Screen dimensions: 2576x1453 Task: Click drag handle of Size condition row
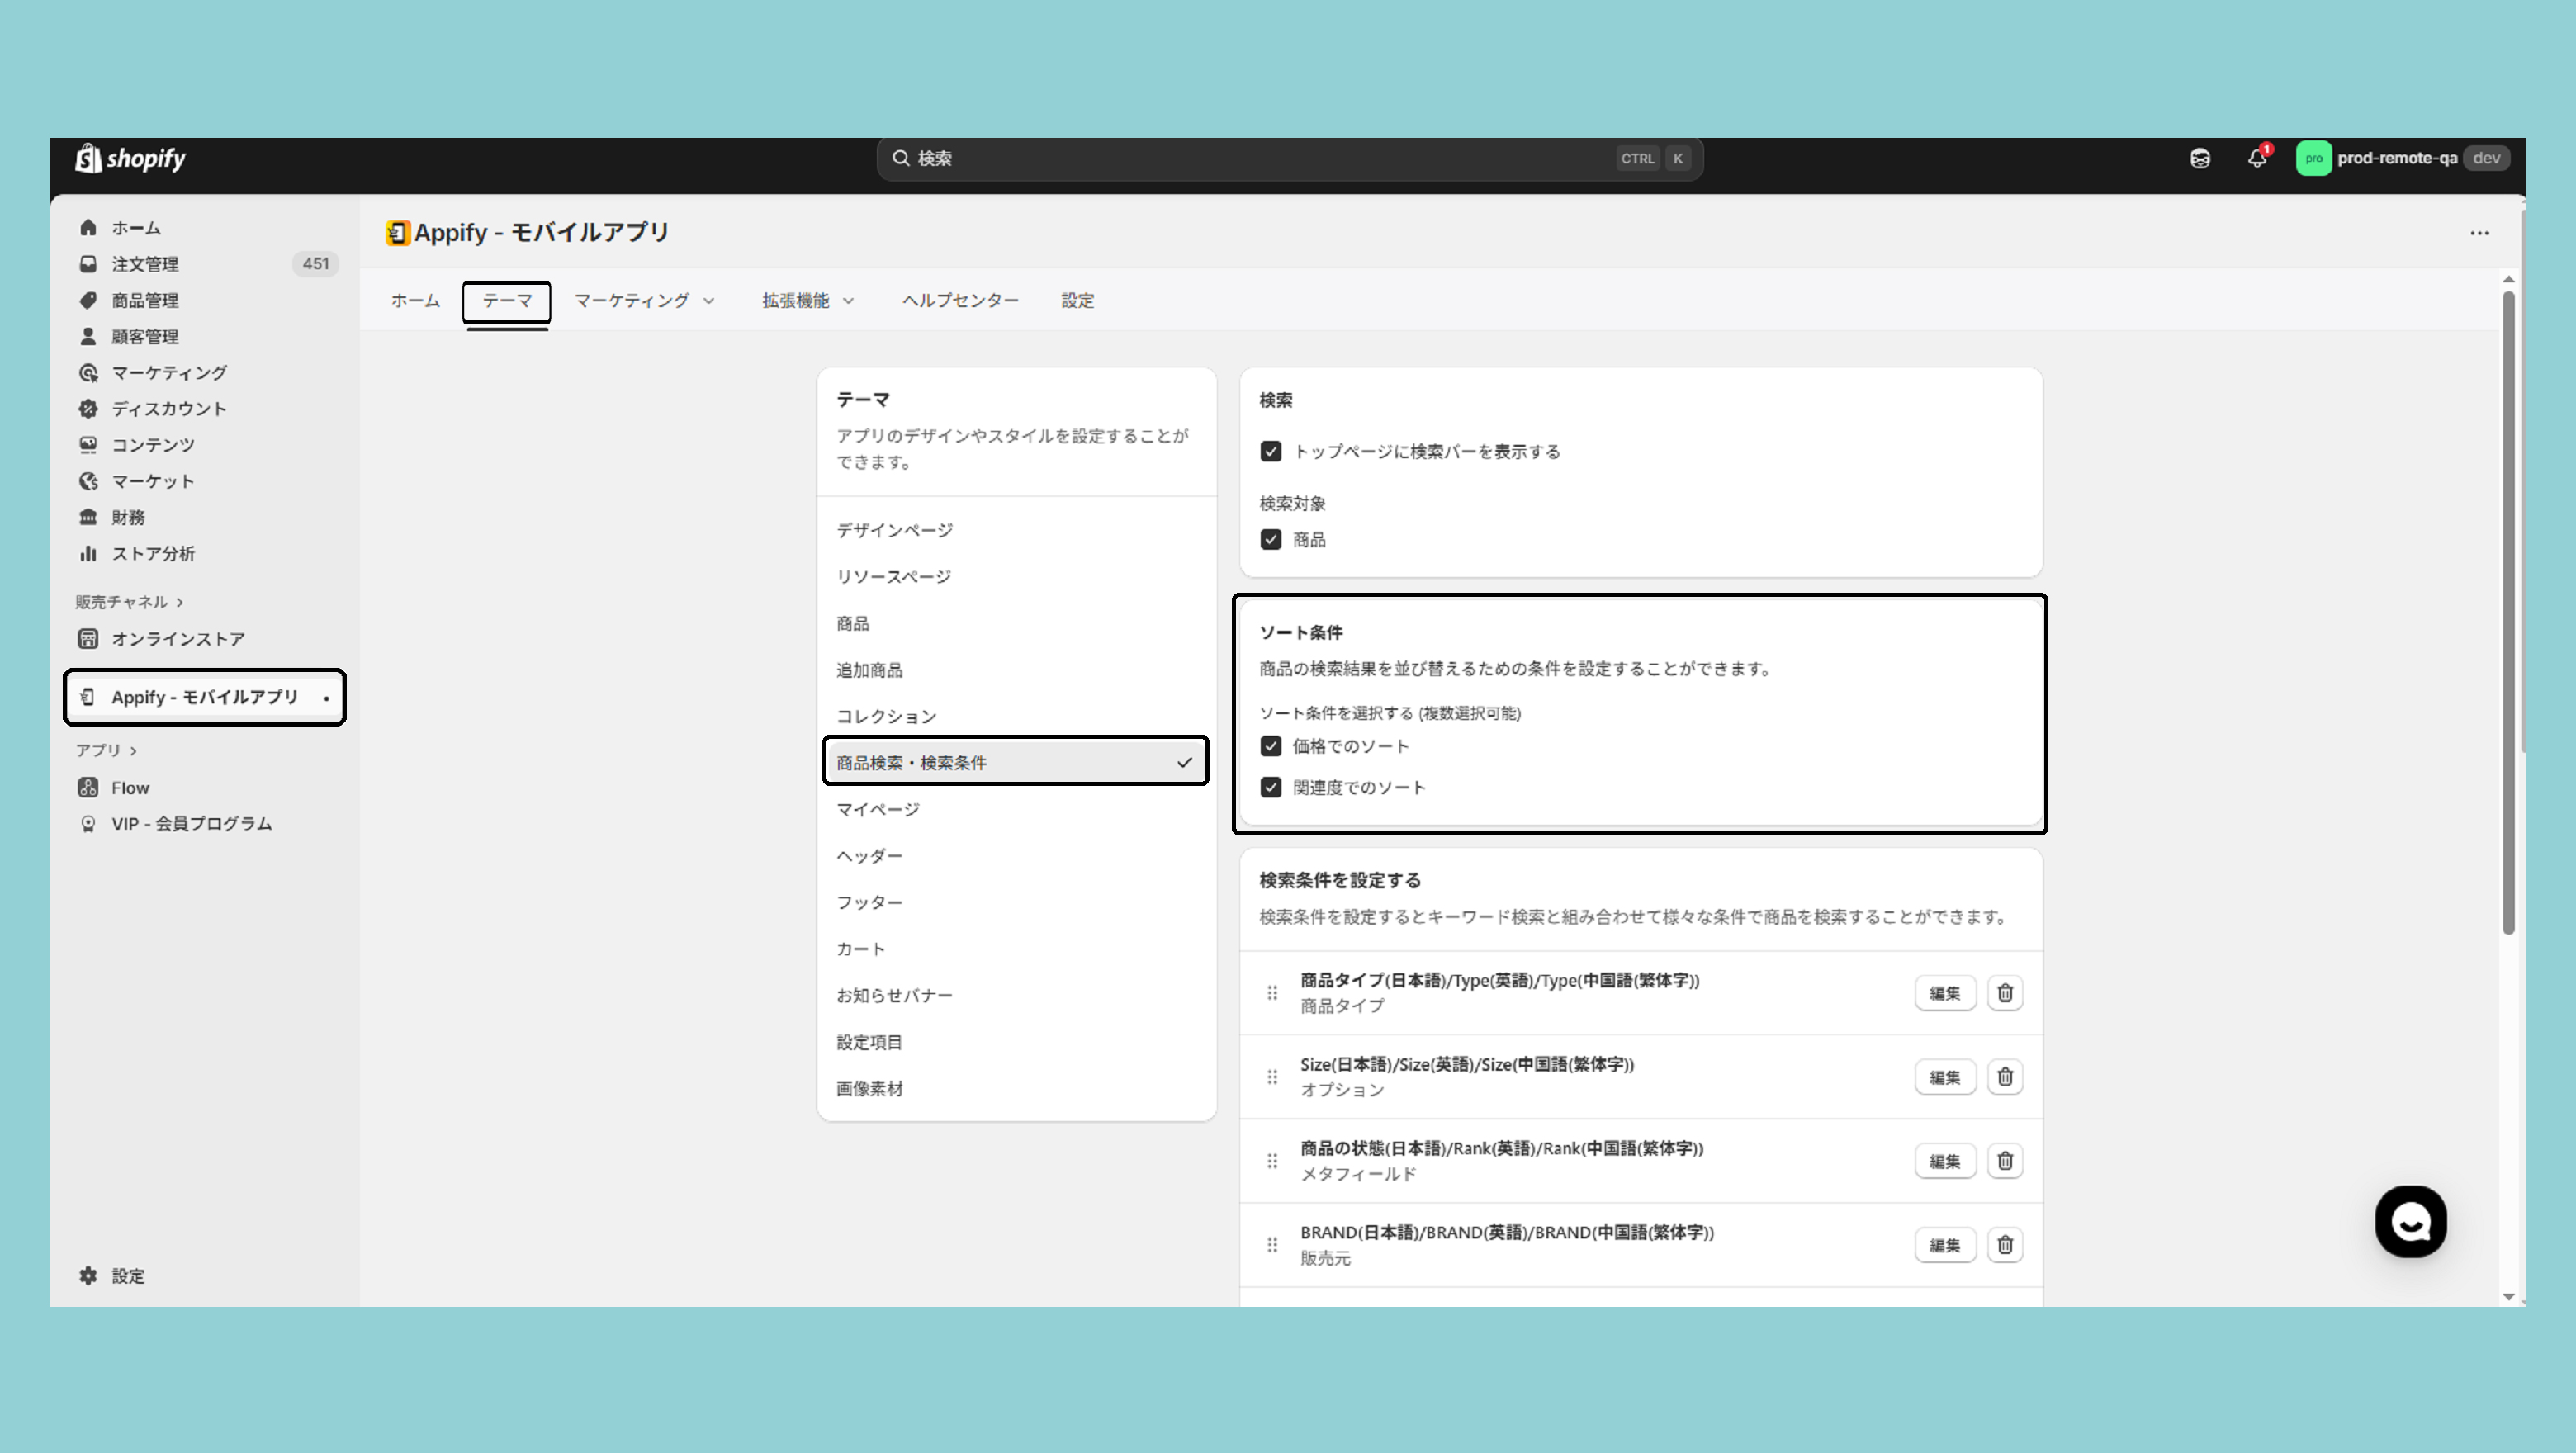pyautogui.click(x=1272, y=1077)
